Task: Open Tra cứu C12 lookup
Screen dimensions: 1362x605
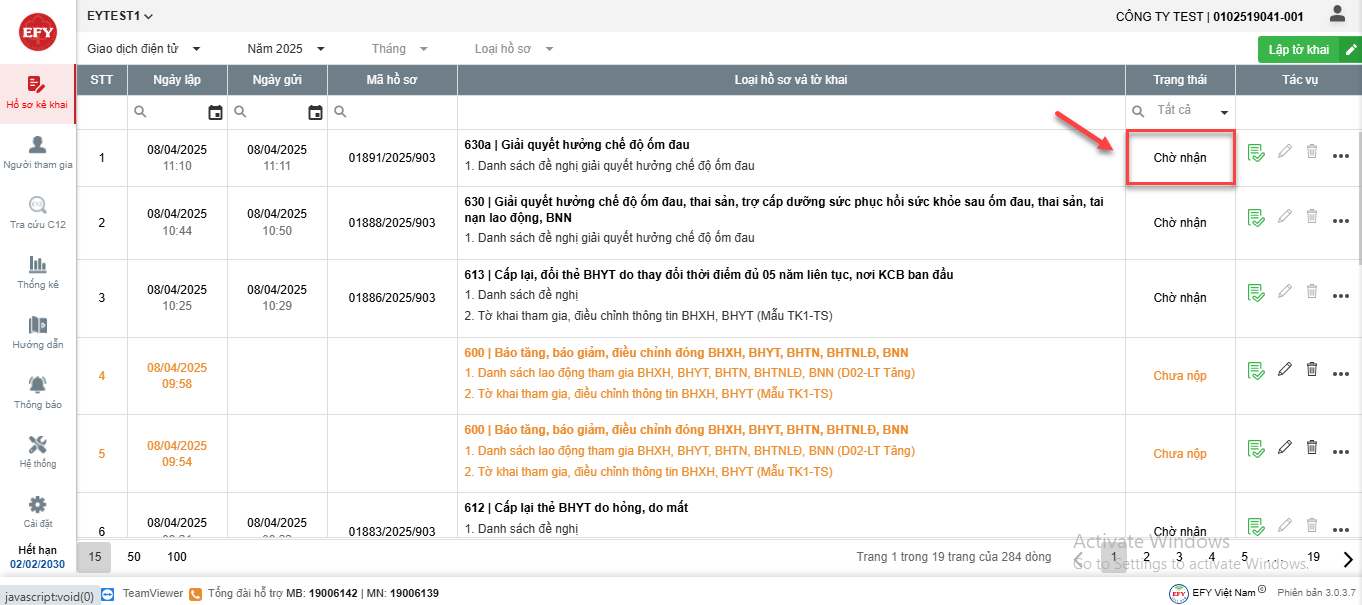Action: [x=37, y=213]
